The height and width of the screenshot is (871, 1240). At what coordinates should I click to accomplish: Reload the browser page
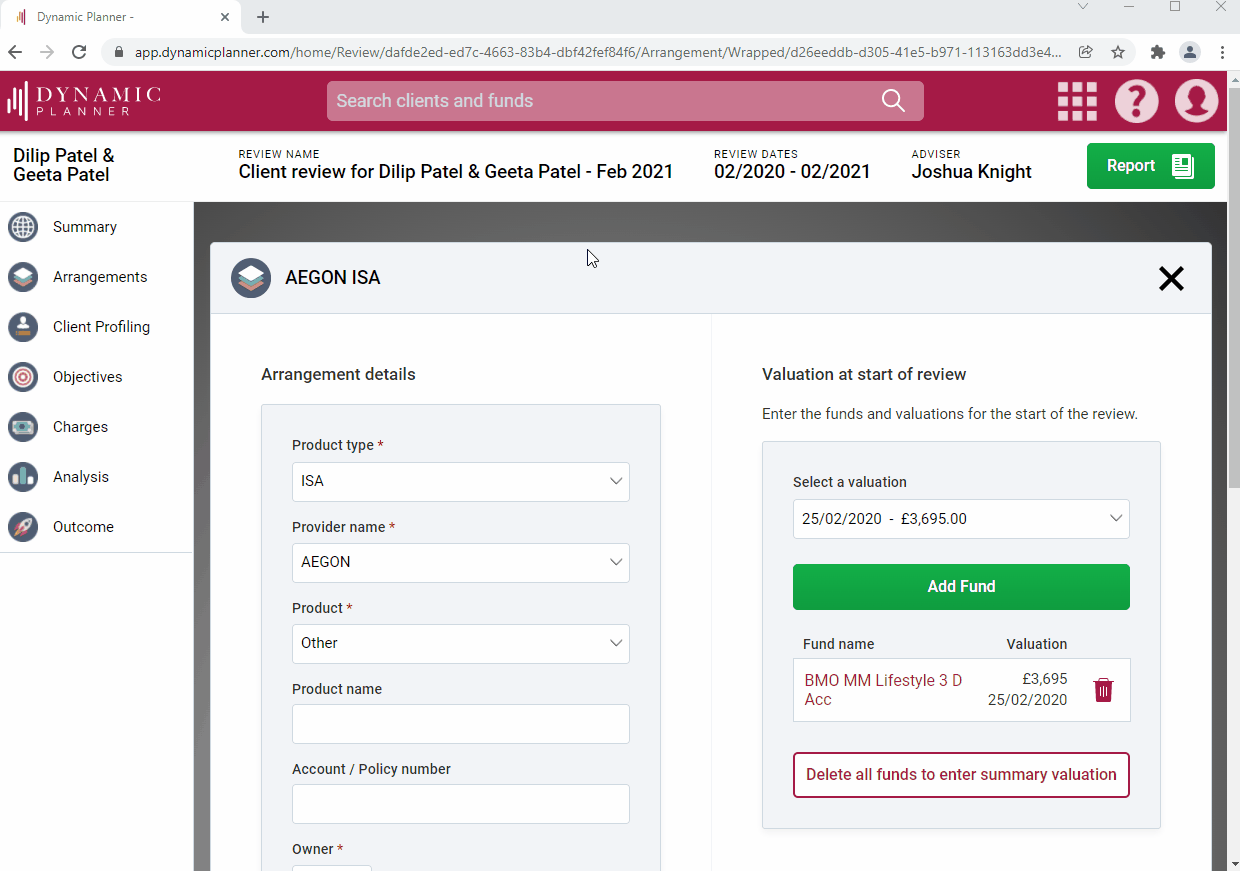pos(78,52)
